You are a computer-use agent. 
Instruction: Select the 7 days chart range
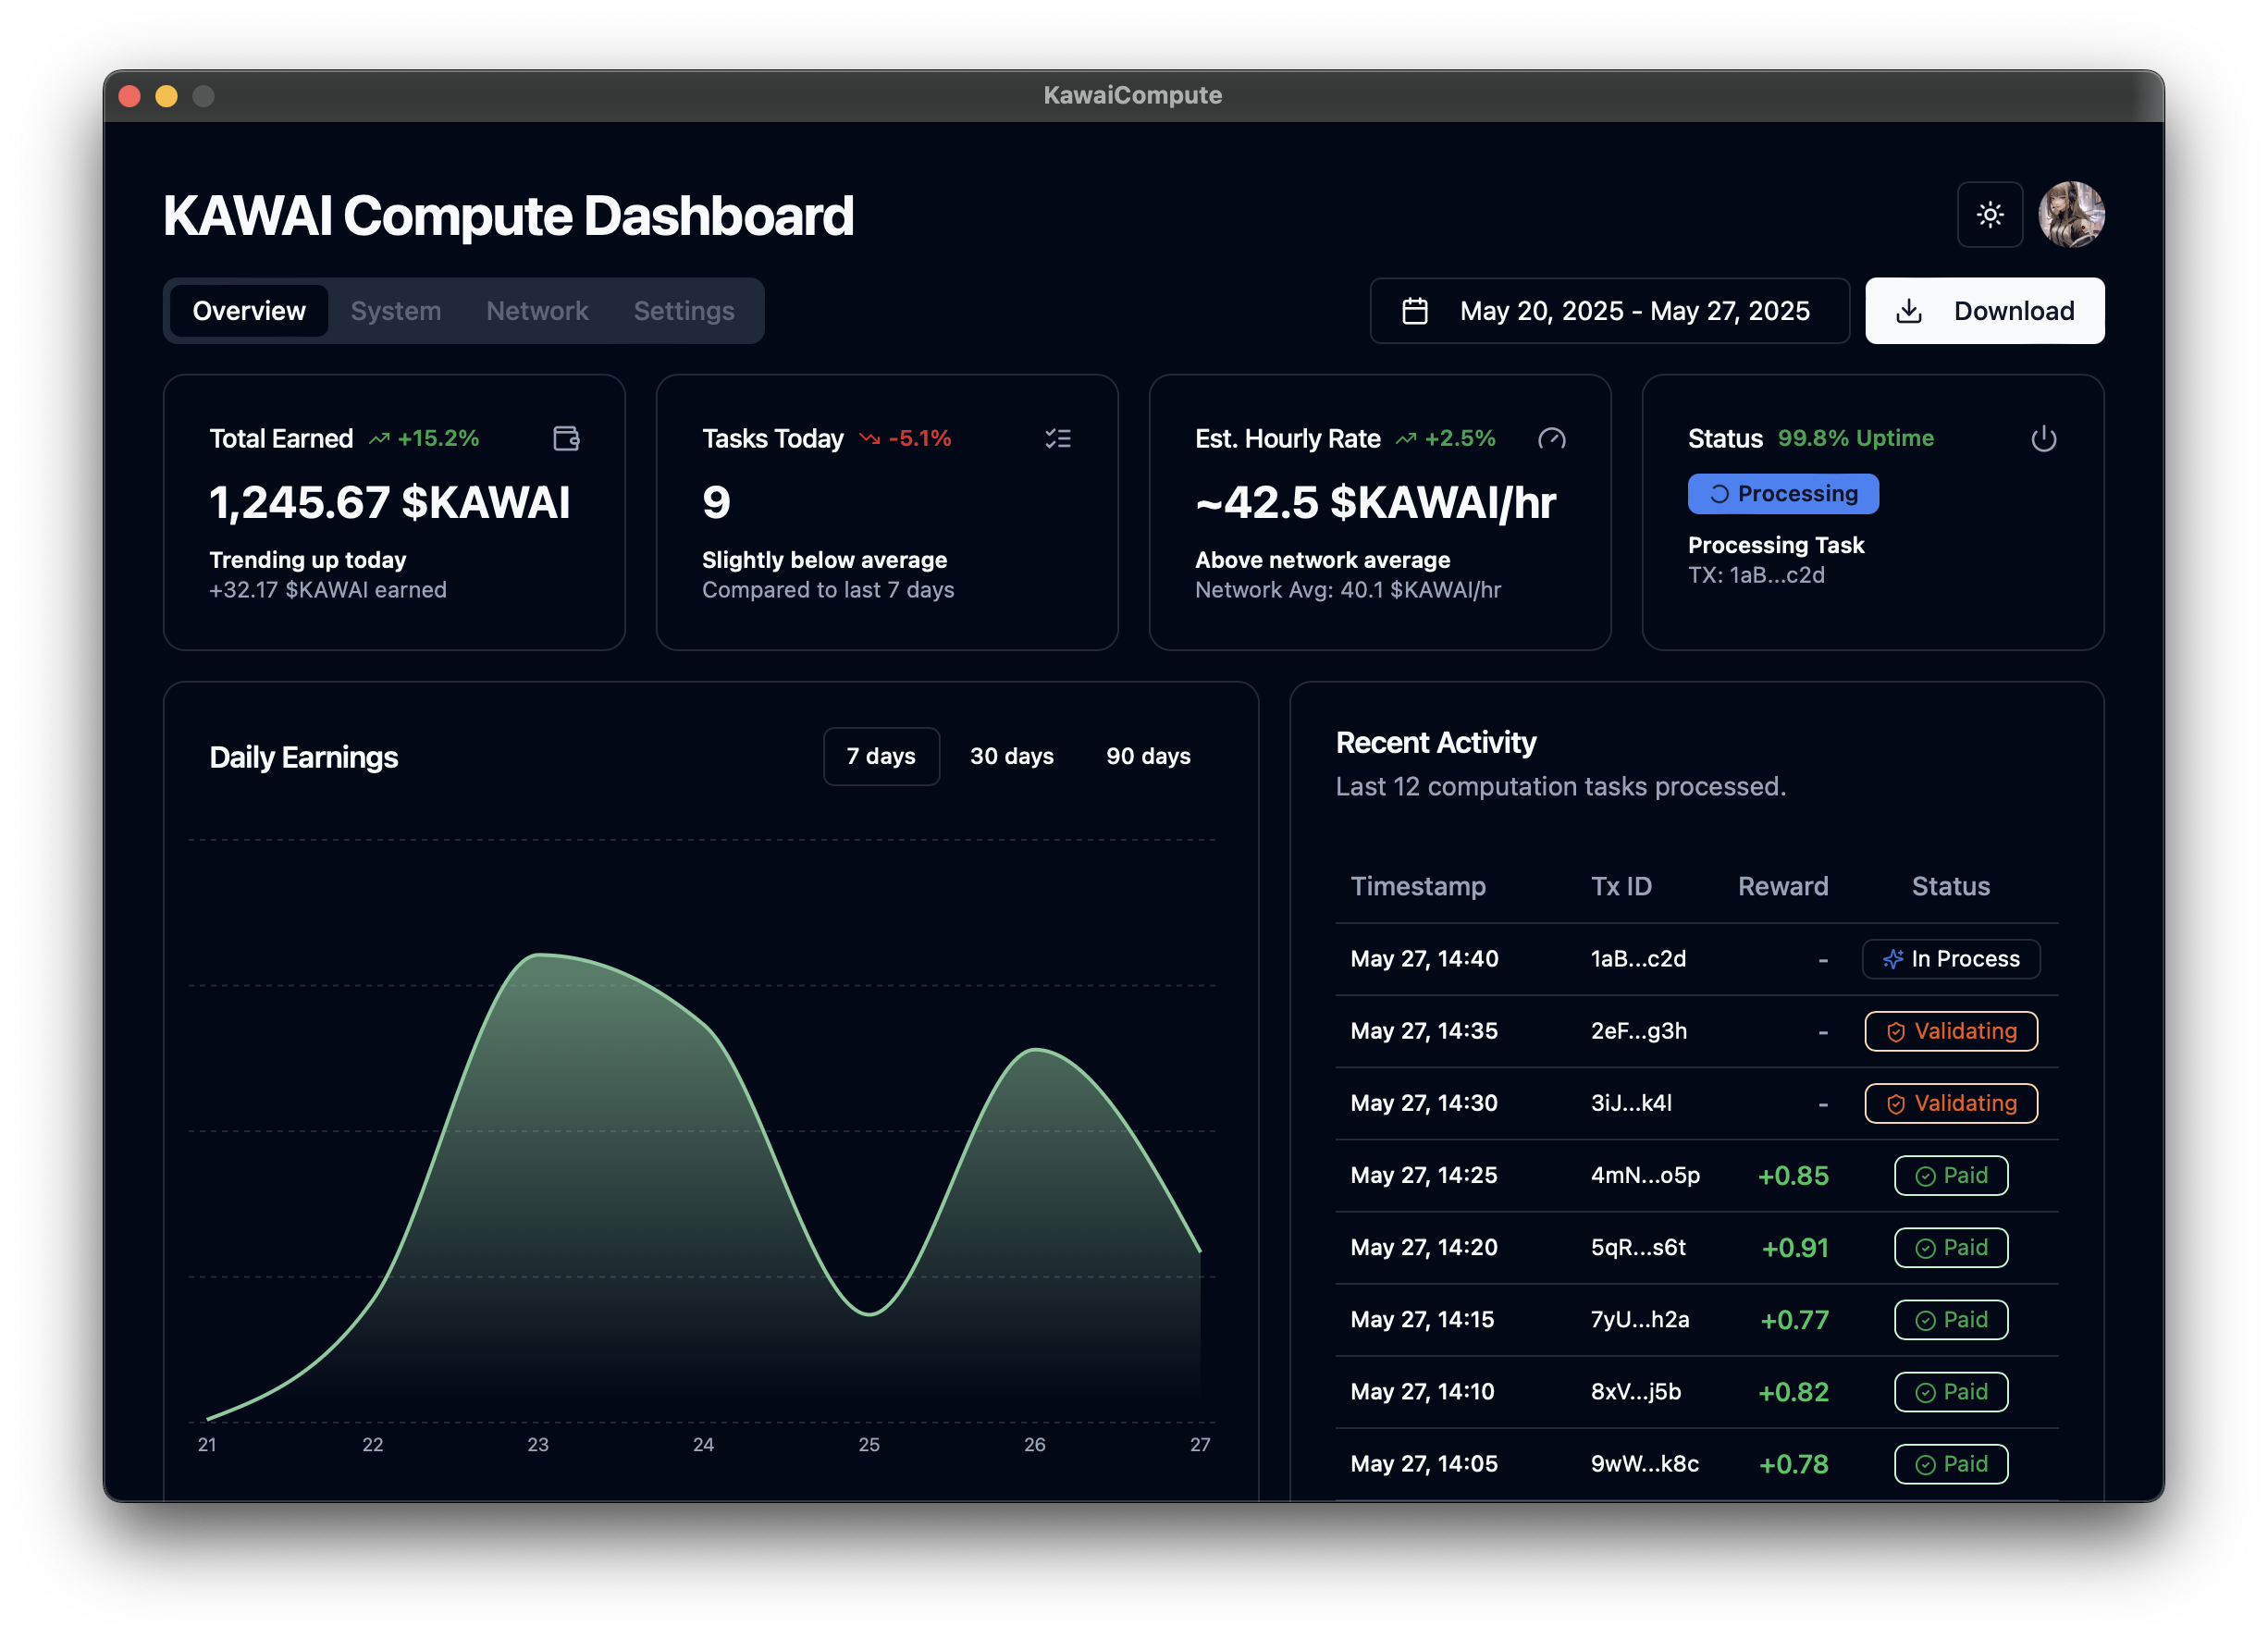coord(880,756)
